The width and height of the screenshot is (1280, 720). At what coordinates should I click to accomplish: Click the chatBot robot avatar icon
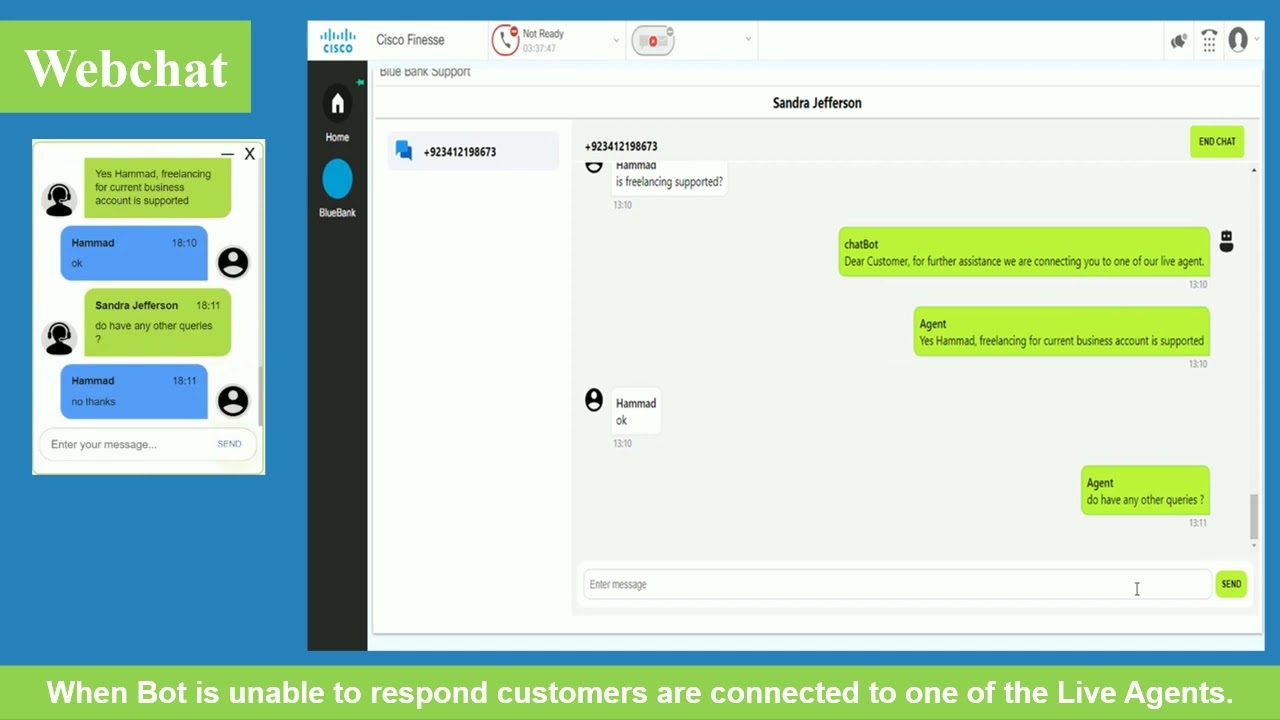pyautogui.click(x=1227, y=241)
